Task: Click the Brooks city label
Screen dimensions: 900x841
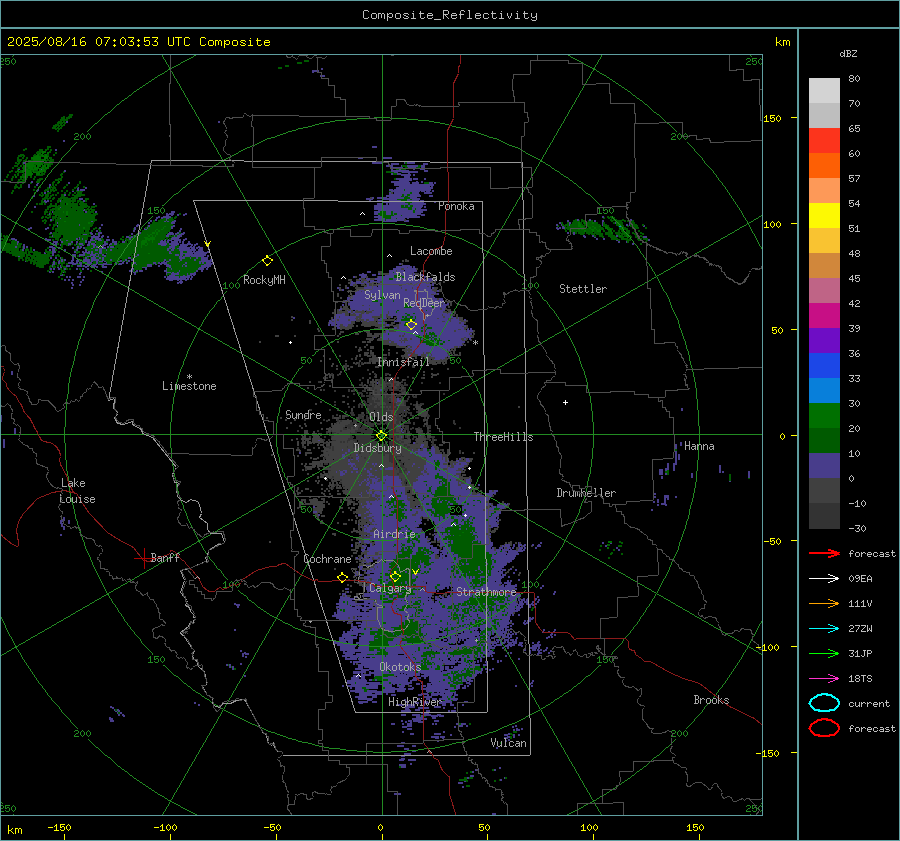Action: pos(711,700)
